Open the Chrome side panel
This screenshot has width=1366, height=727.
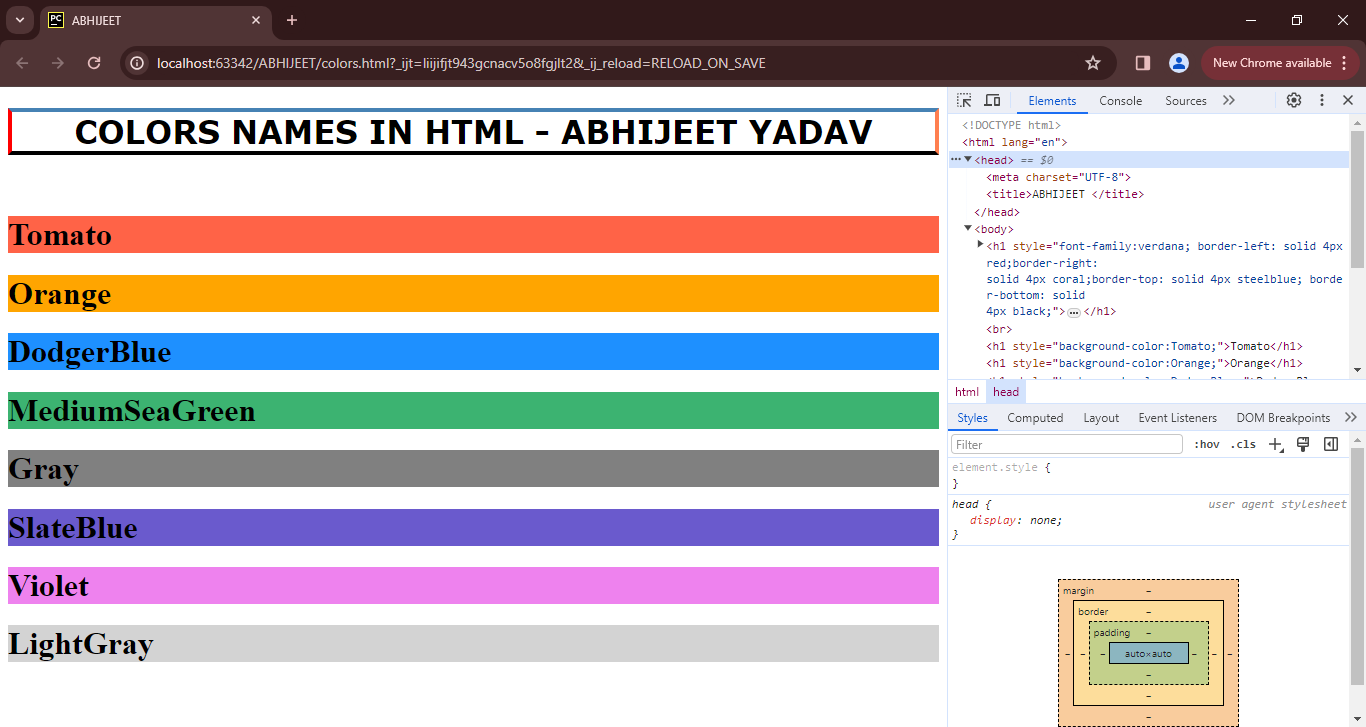1143,63
